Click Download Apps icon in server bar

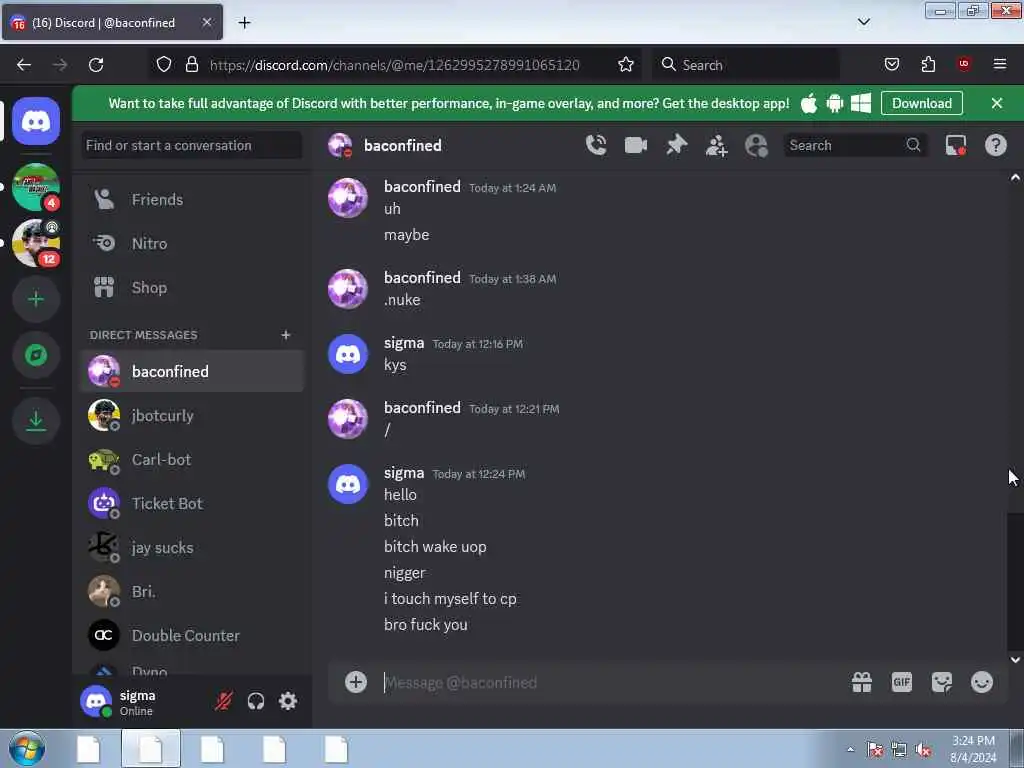(36, 421)
